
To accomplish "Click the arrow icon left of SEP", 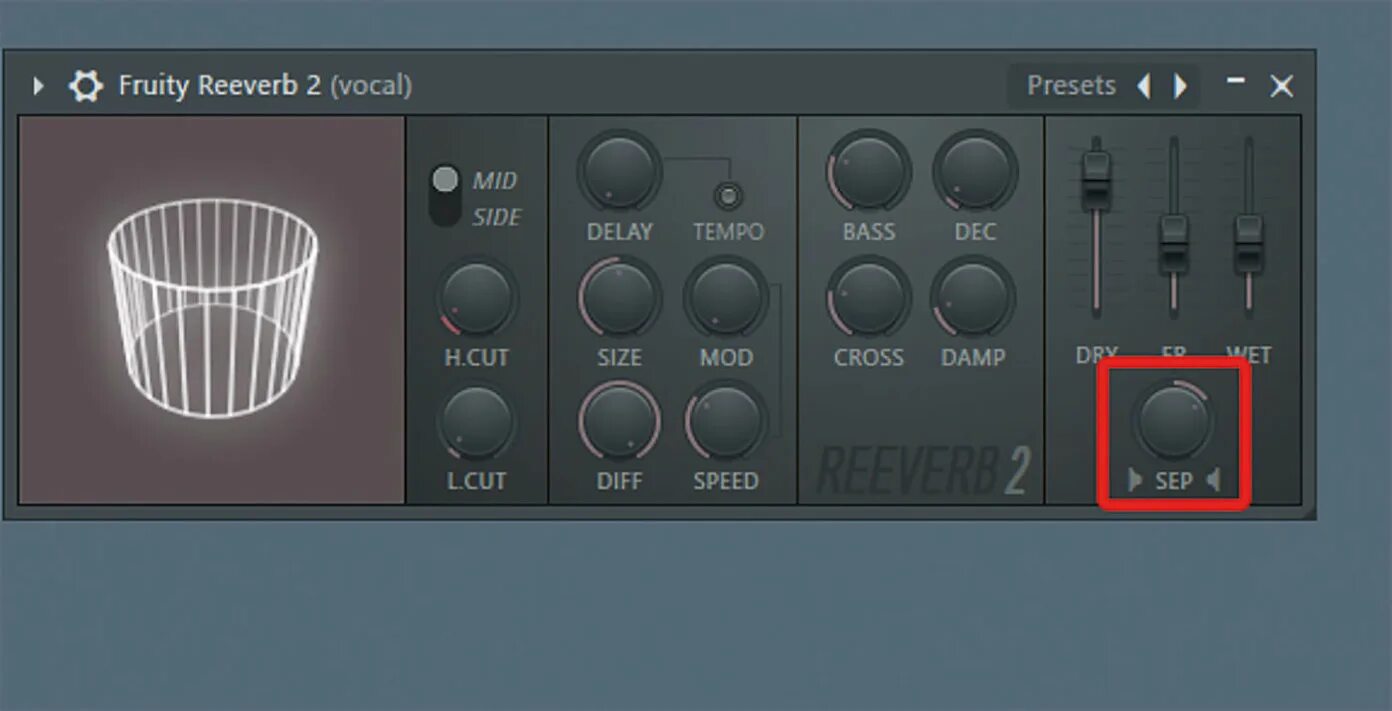I will (1135, 481).
